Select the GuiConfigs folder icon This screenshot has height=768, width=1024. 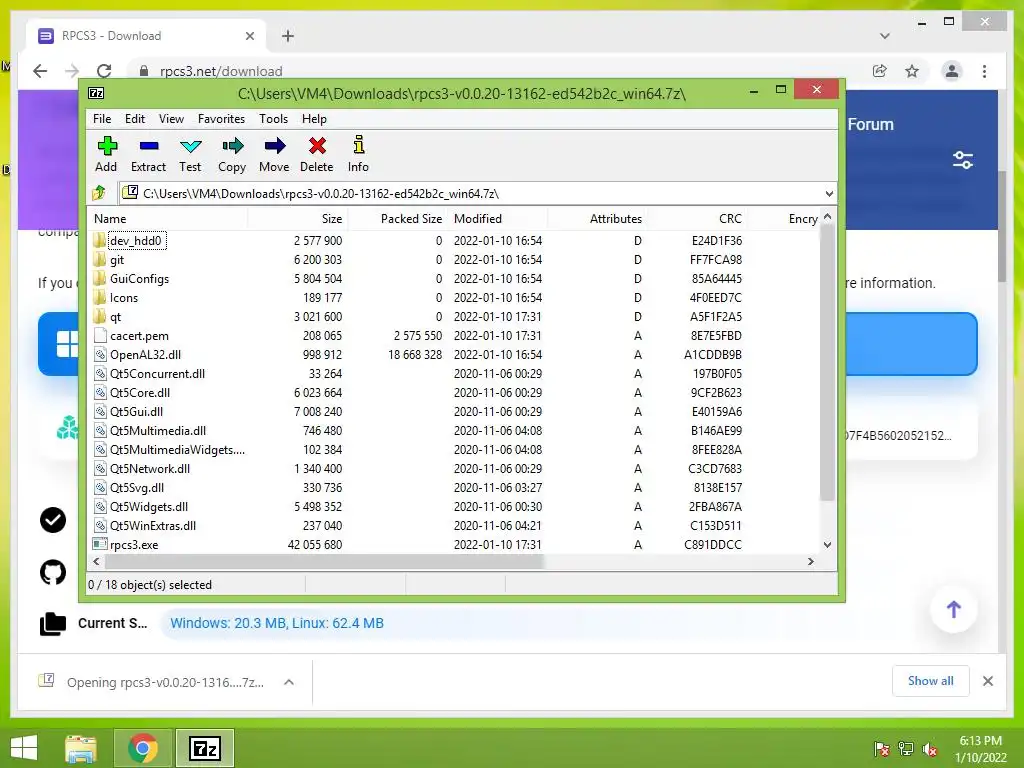pos(99,278)
